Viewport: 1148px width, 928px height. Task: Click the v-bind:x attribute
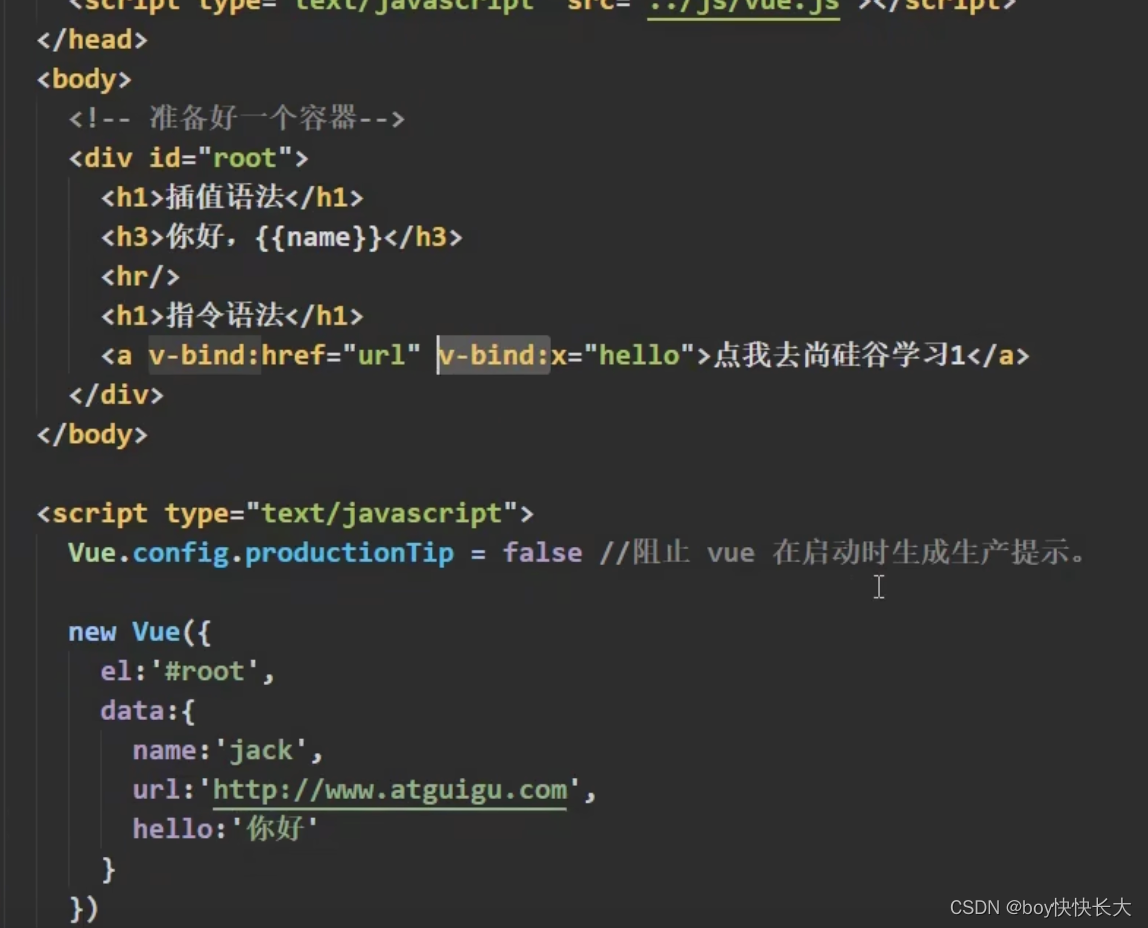[502, 356]
